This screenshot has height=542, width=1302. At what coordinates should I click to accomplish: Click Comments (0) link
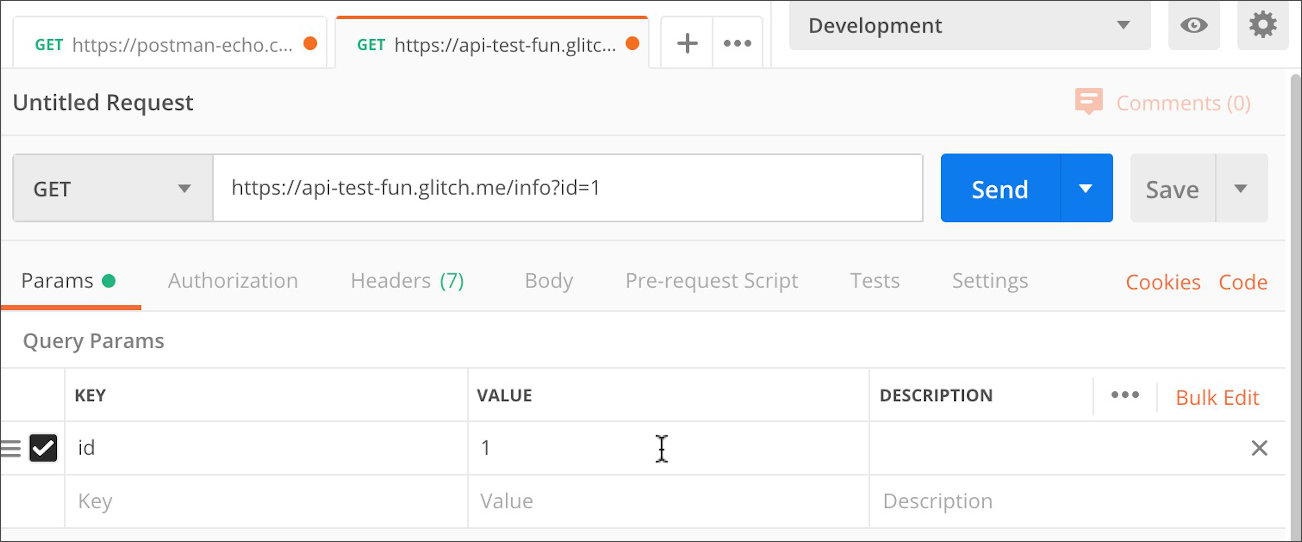[x=1183, y=103]
